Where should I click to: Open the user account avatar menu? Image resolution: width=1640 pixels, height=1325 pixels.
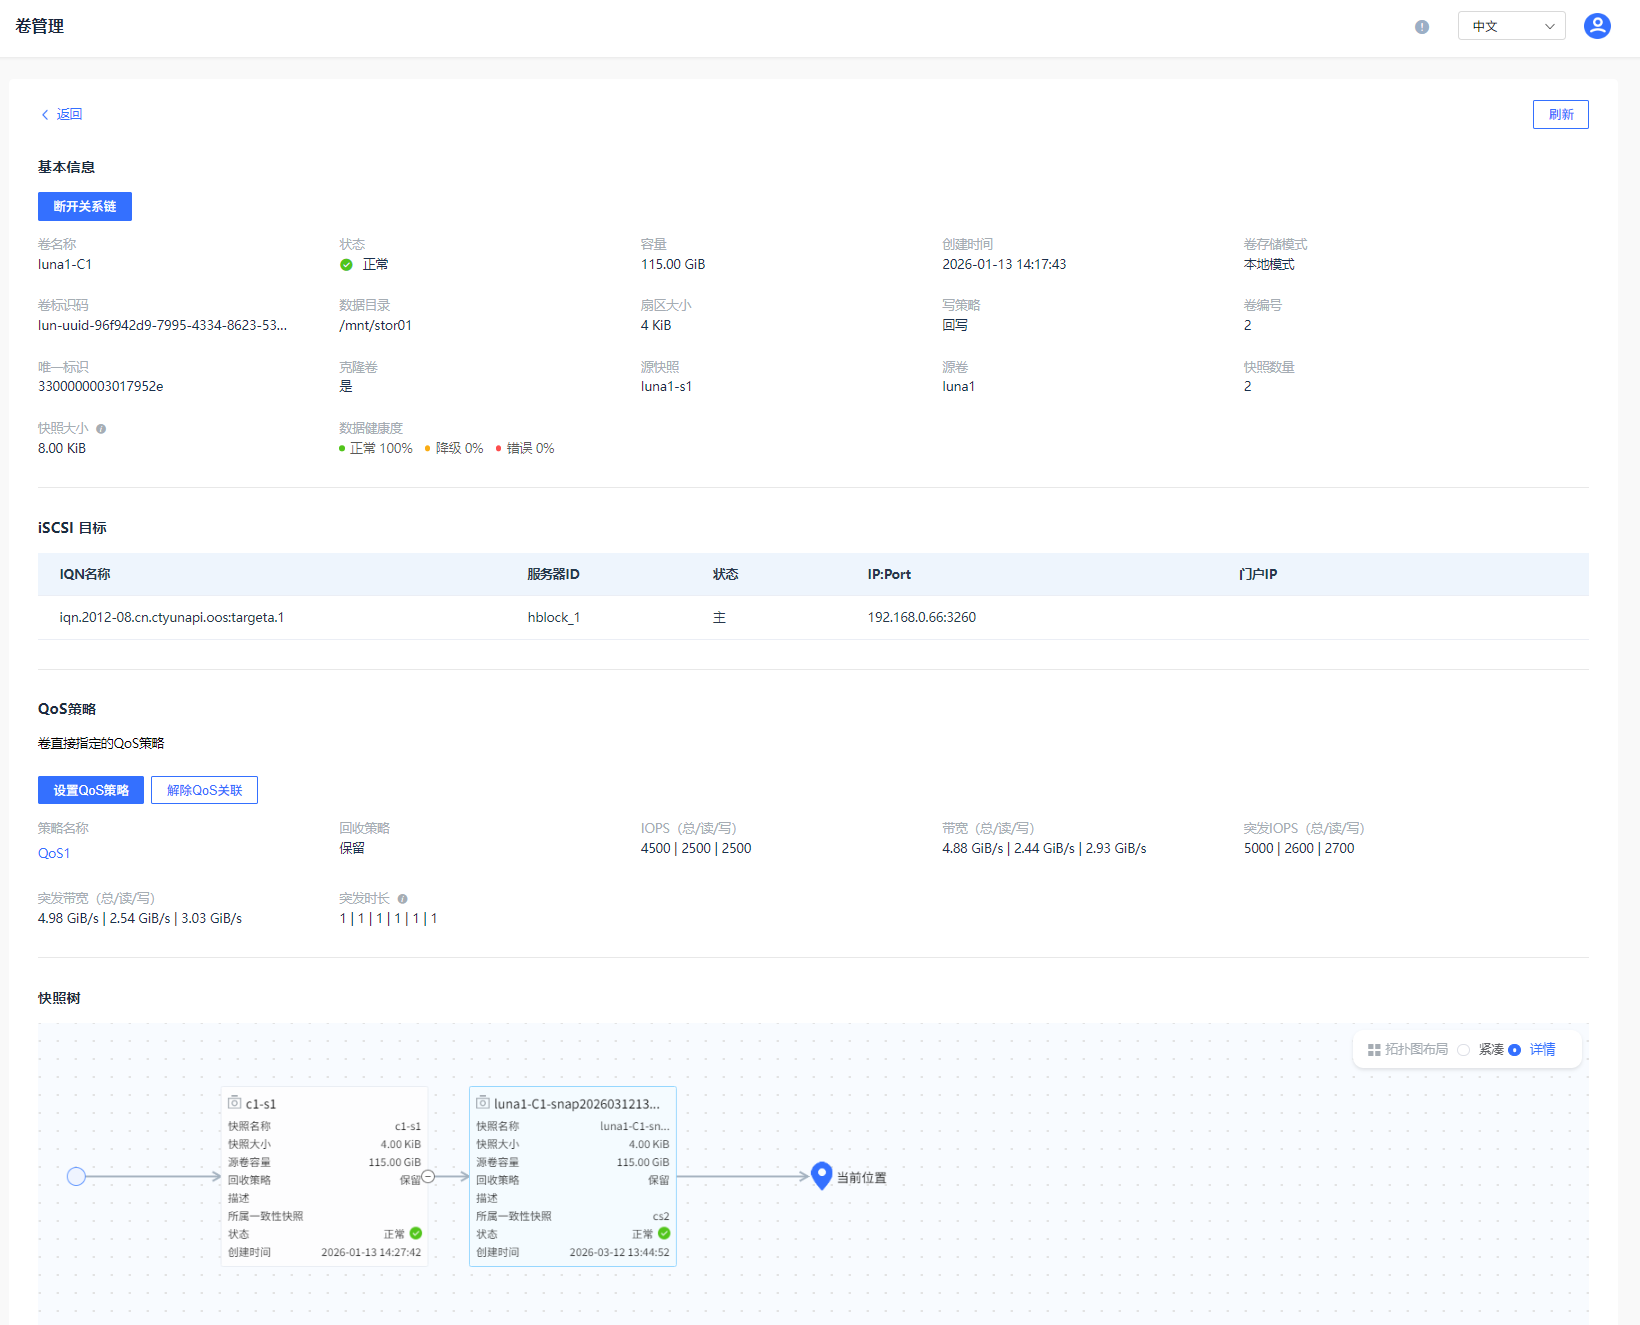coord(1597,26)
